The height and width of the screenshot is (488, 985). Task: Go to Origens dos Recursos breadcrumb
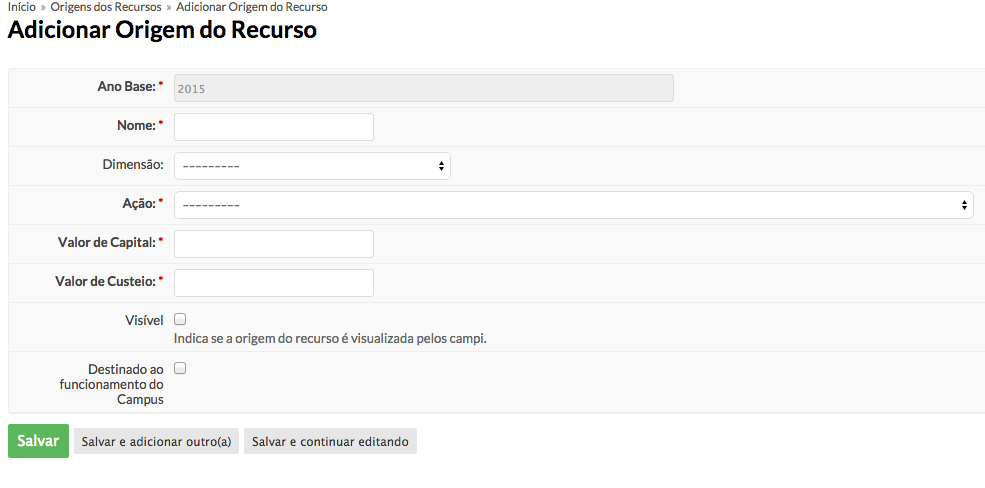106,7
